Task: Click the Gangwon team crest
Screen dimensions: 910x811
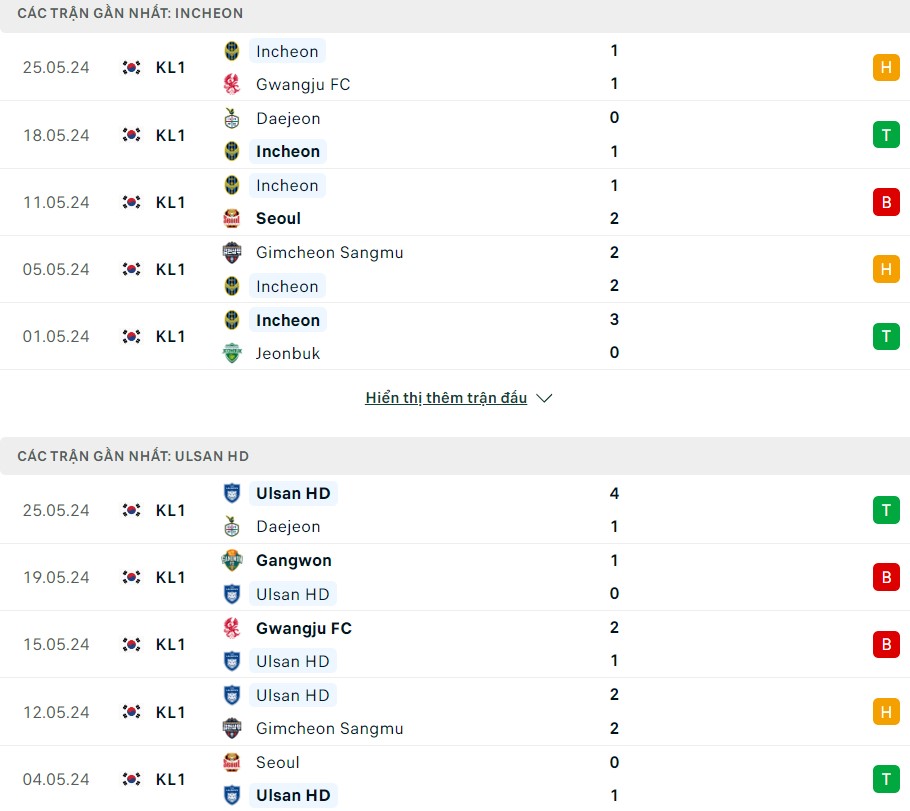Action: 232,561
